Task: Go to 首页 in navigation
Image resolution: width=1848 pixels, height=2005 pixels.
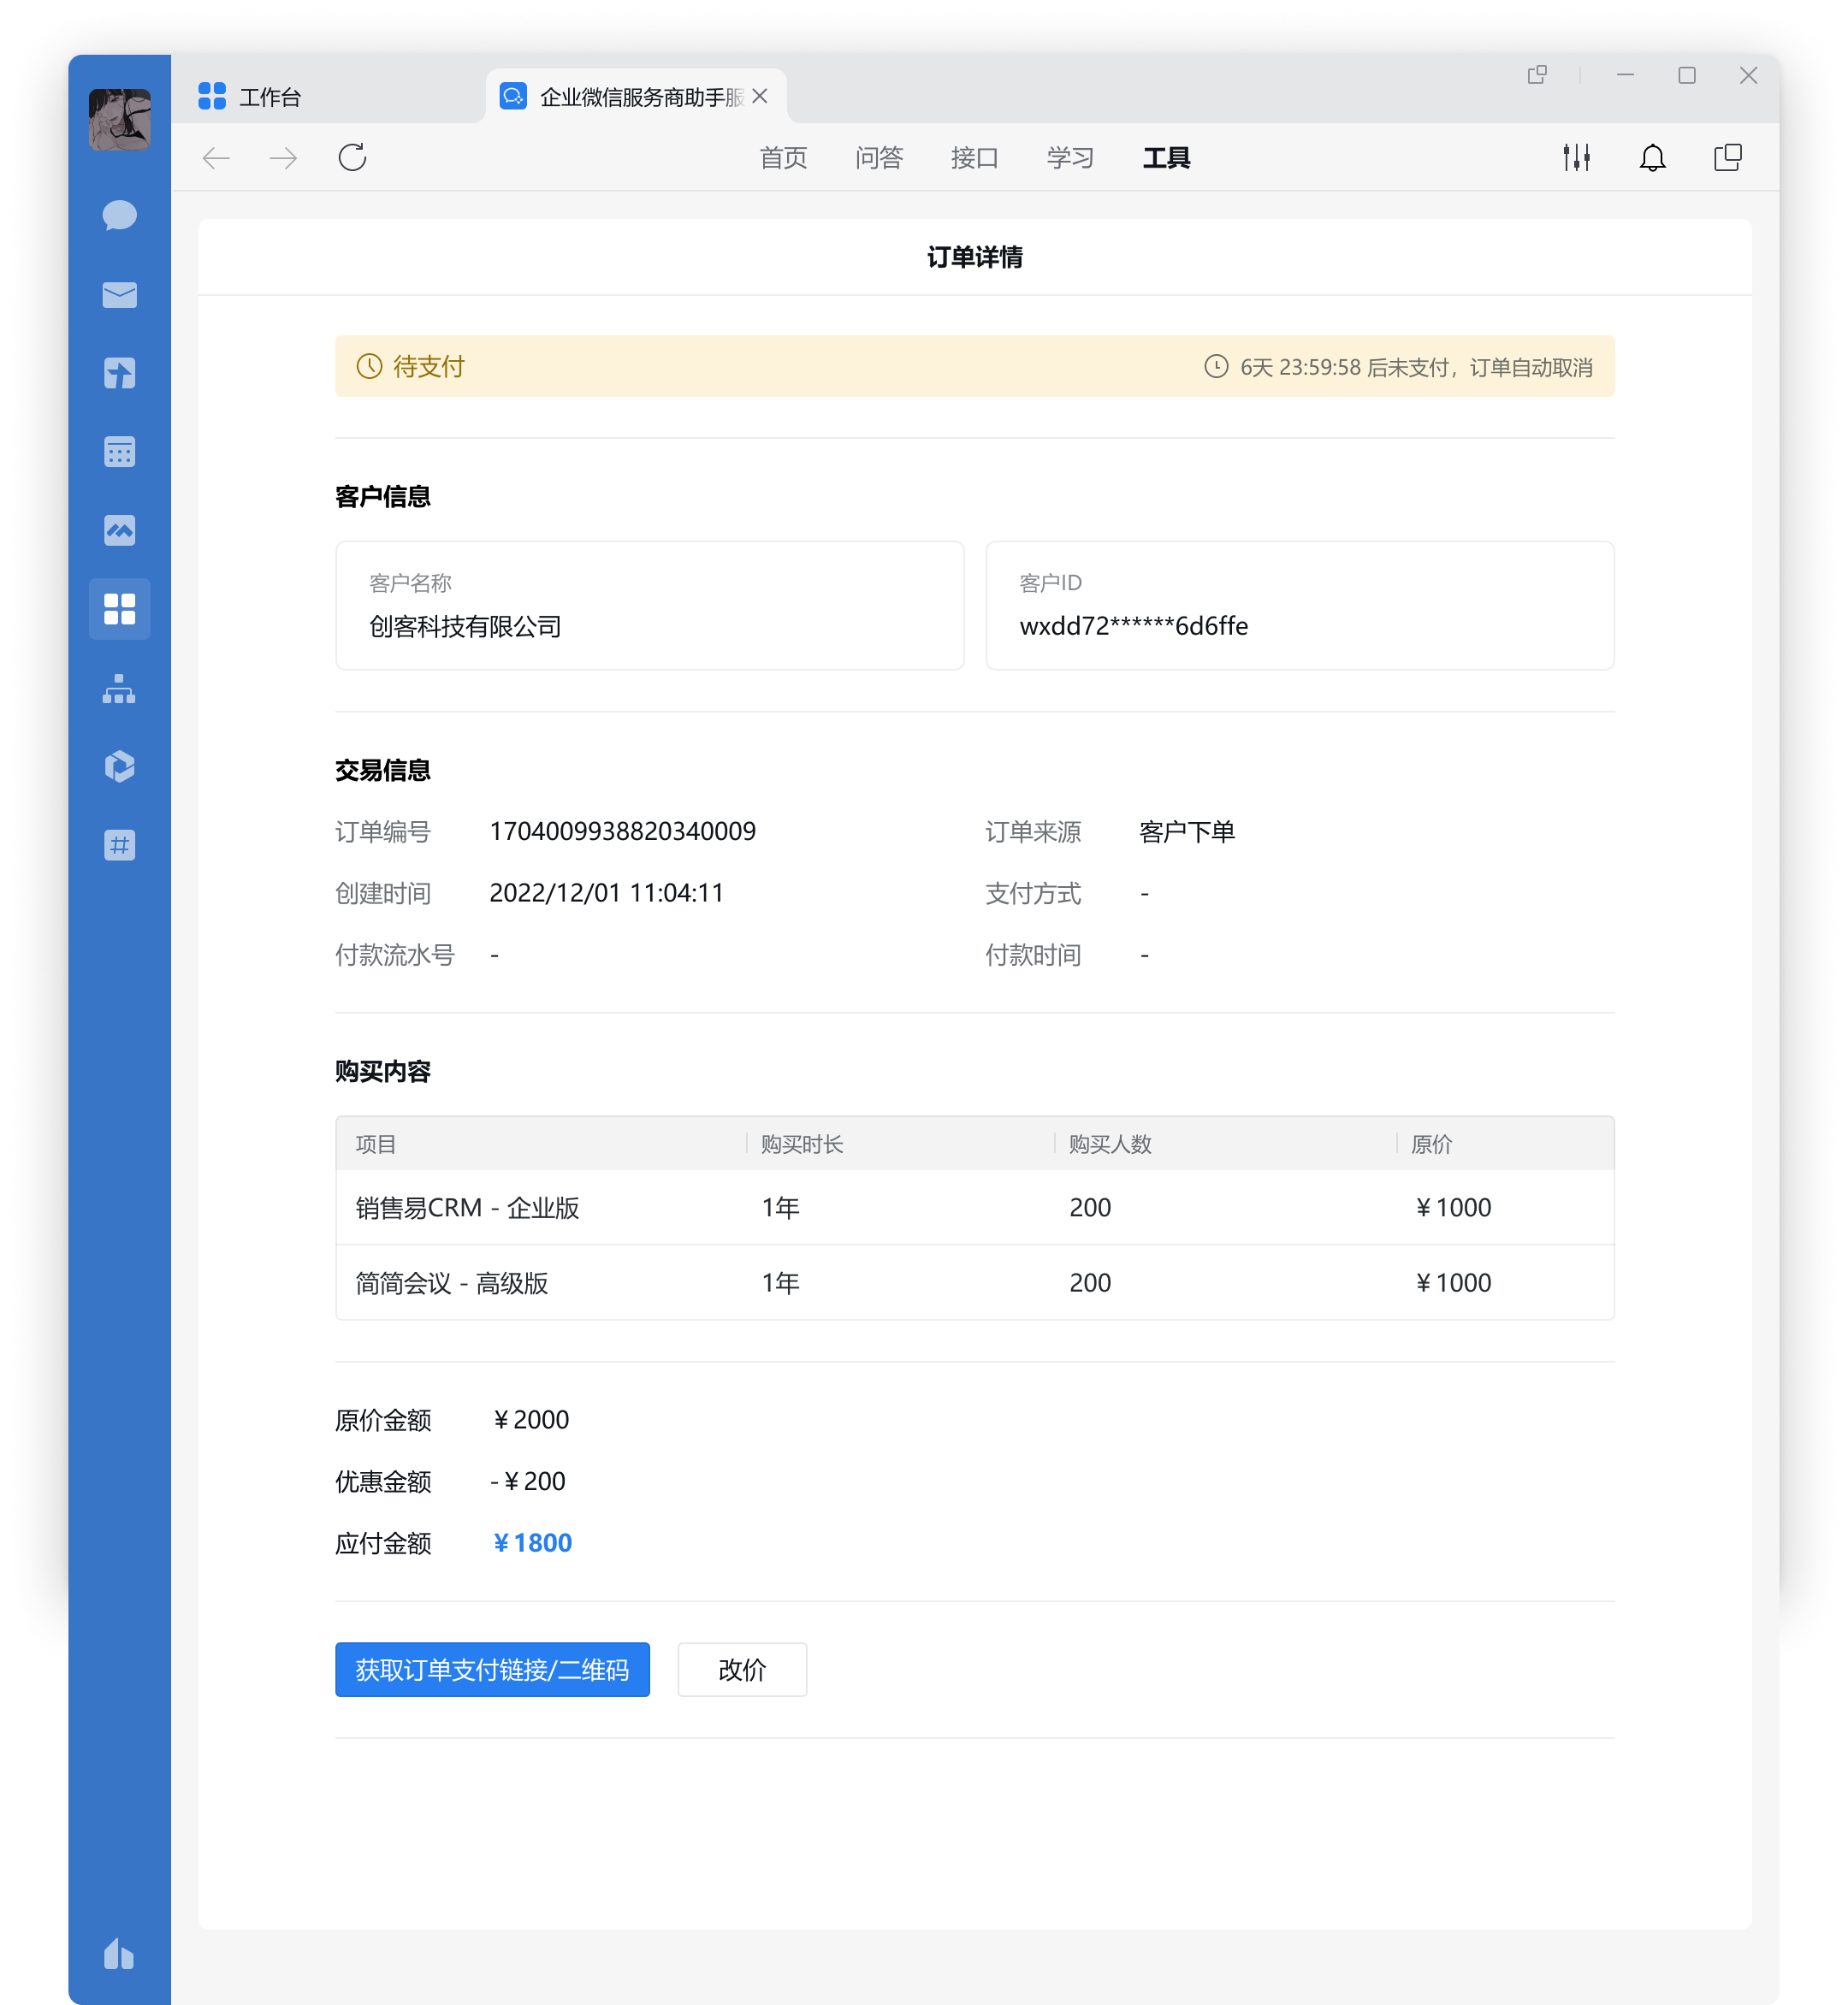Action: click(783, 158)
